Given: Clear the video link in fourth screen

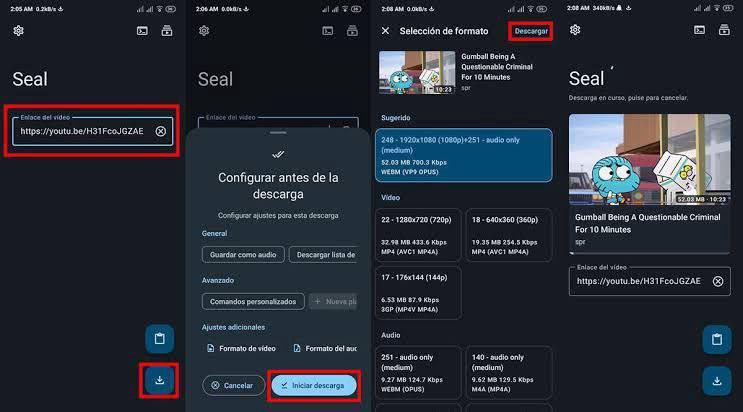Looking at the screenshot, I should pyautogui.click(x=718, y=281).
